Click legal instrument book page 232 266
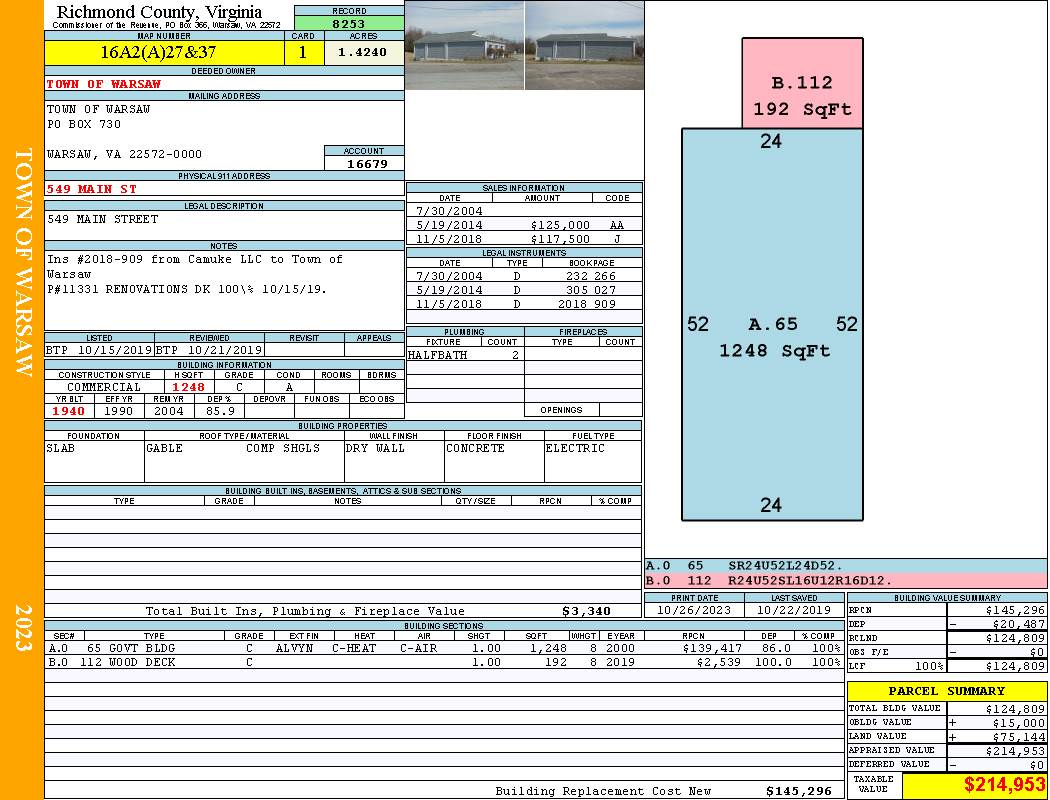Viewport: 1050px width, 800px height. (x=591, y=276)
